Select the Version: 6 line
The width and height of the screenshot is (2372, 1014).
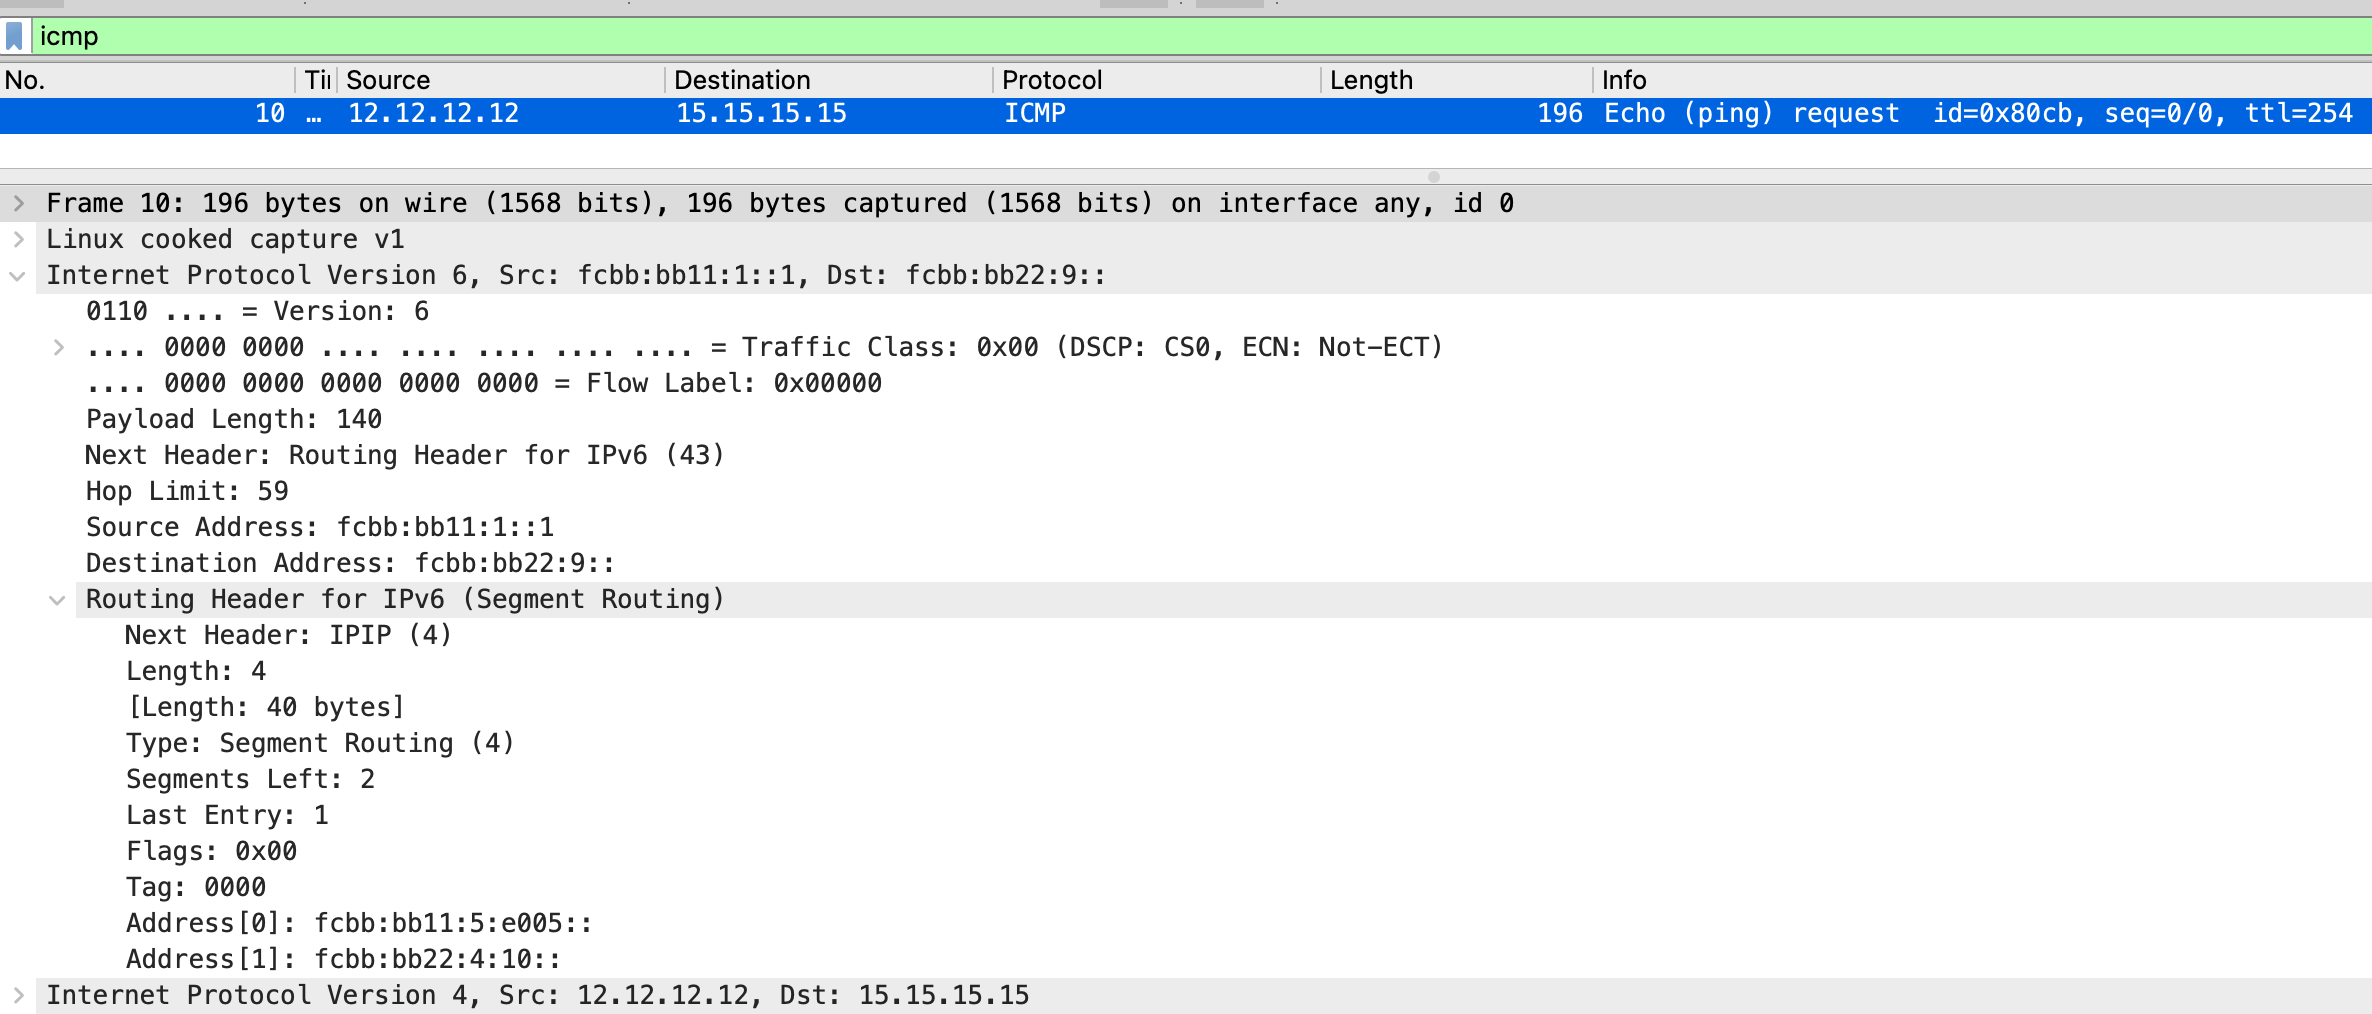point(257,312)
